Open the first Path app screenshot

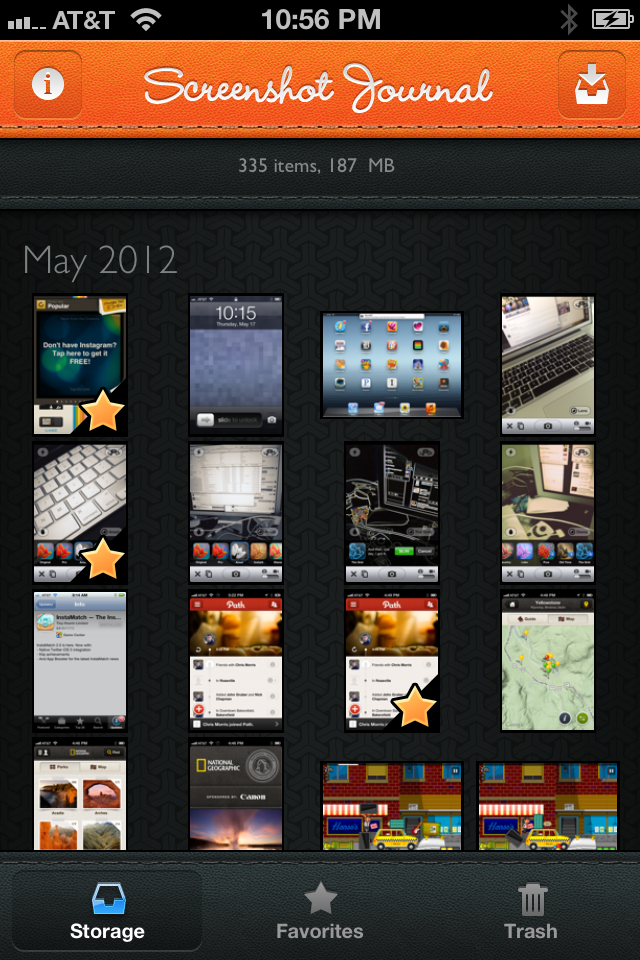click(236, 660)
